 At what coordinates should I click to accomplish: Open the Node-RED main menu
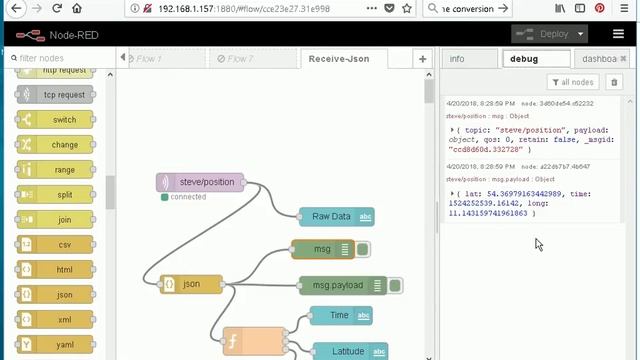click(x=618, y=34)
